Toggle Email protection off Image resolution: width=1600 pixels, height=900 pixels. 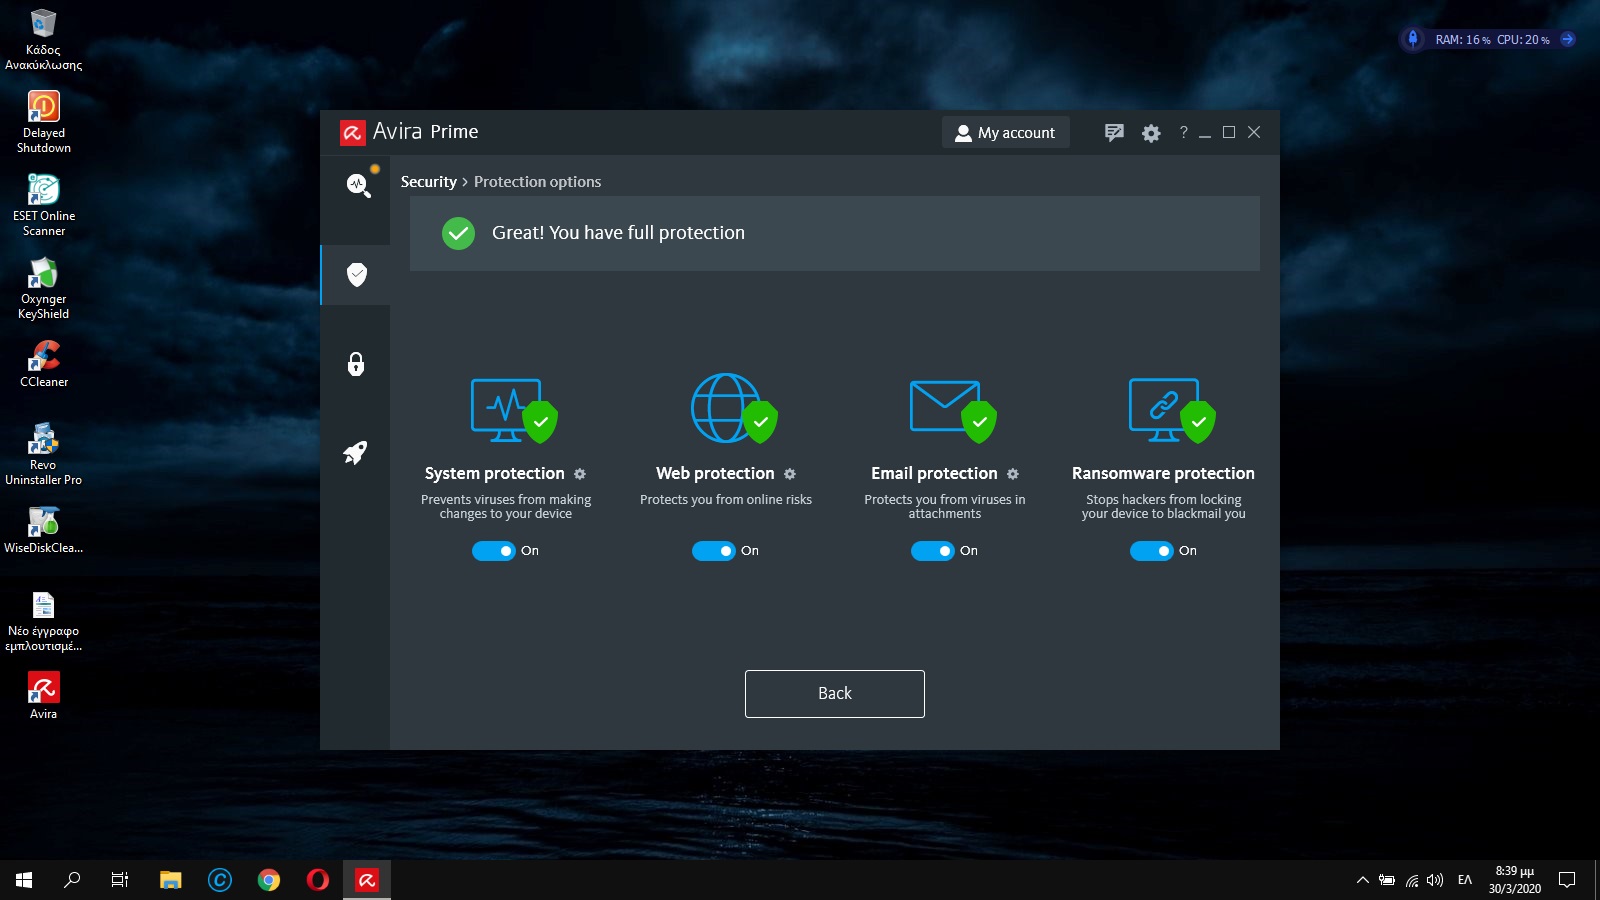click(x=933, y=551)
